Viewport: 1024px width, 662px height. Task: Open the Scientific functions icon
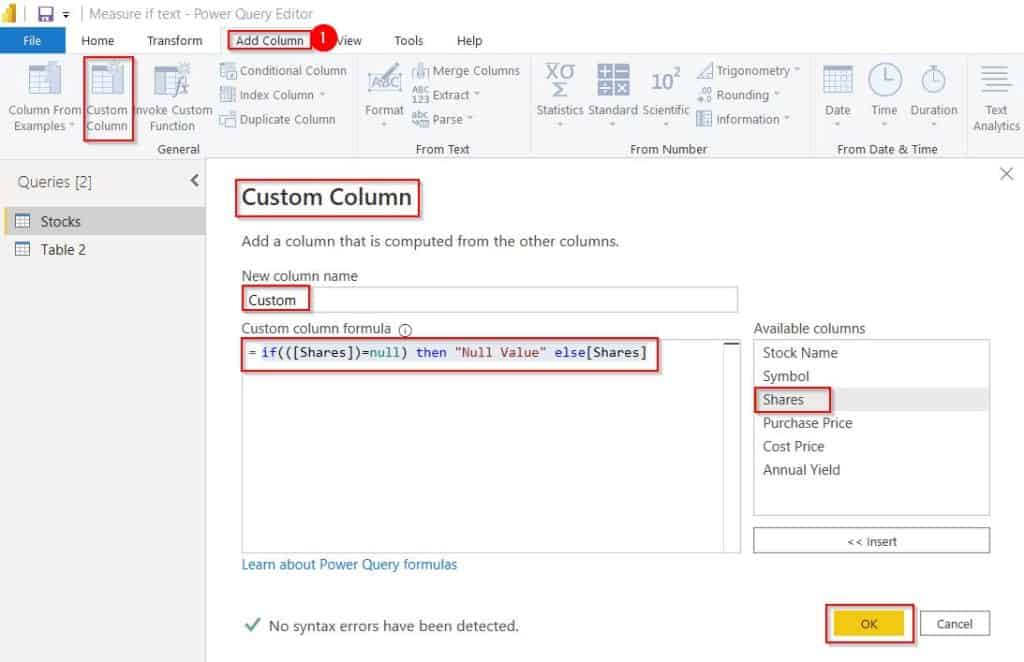coord(665,80)
